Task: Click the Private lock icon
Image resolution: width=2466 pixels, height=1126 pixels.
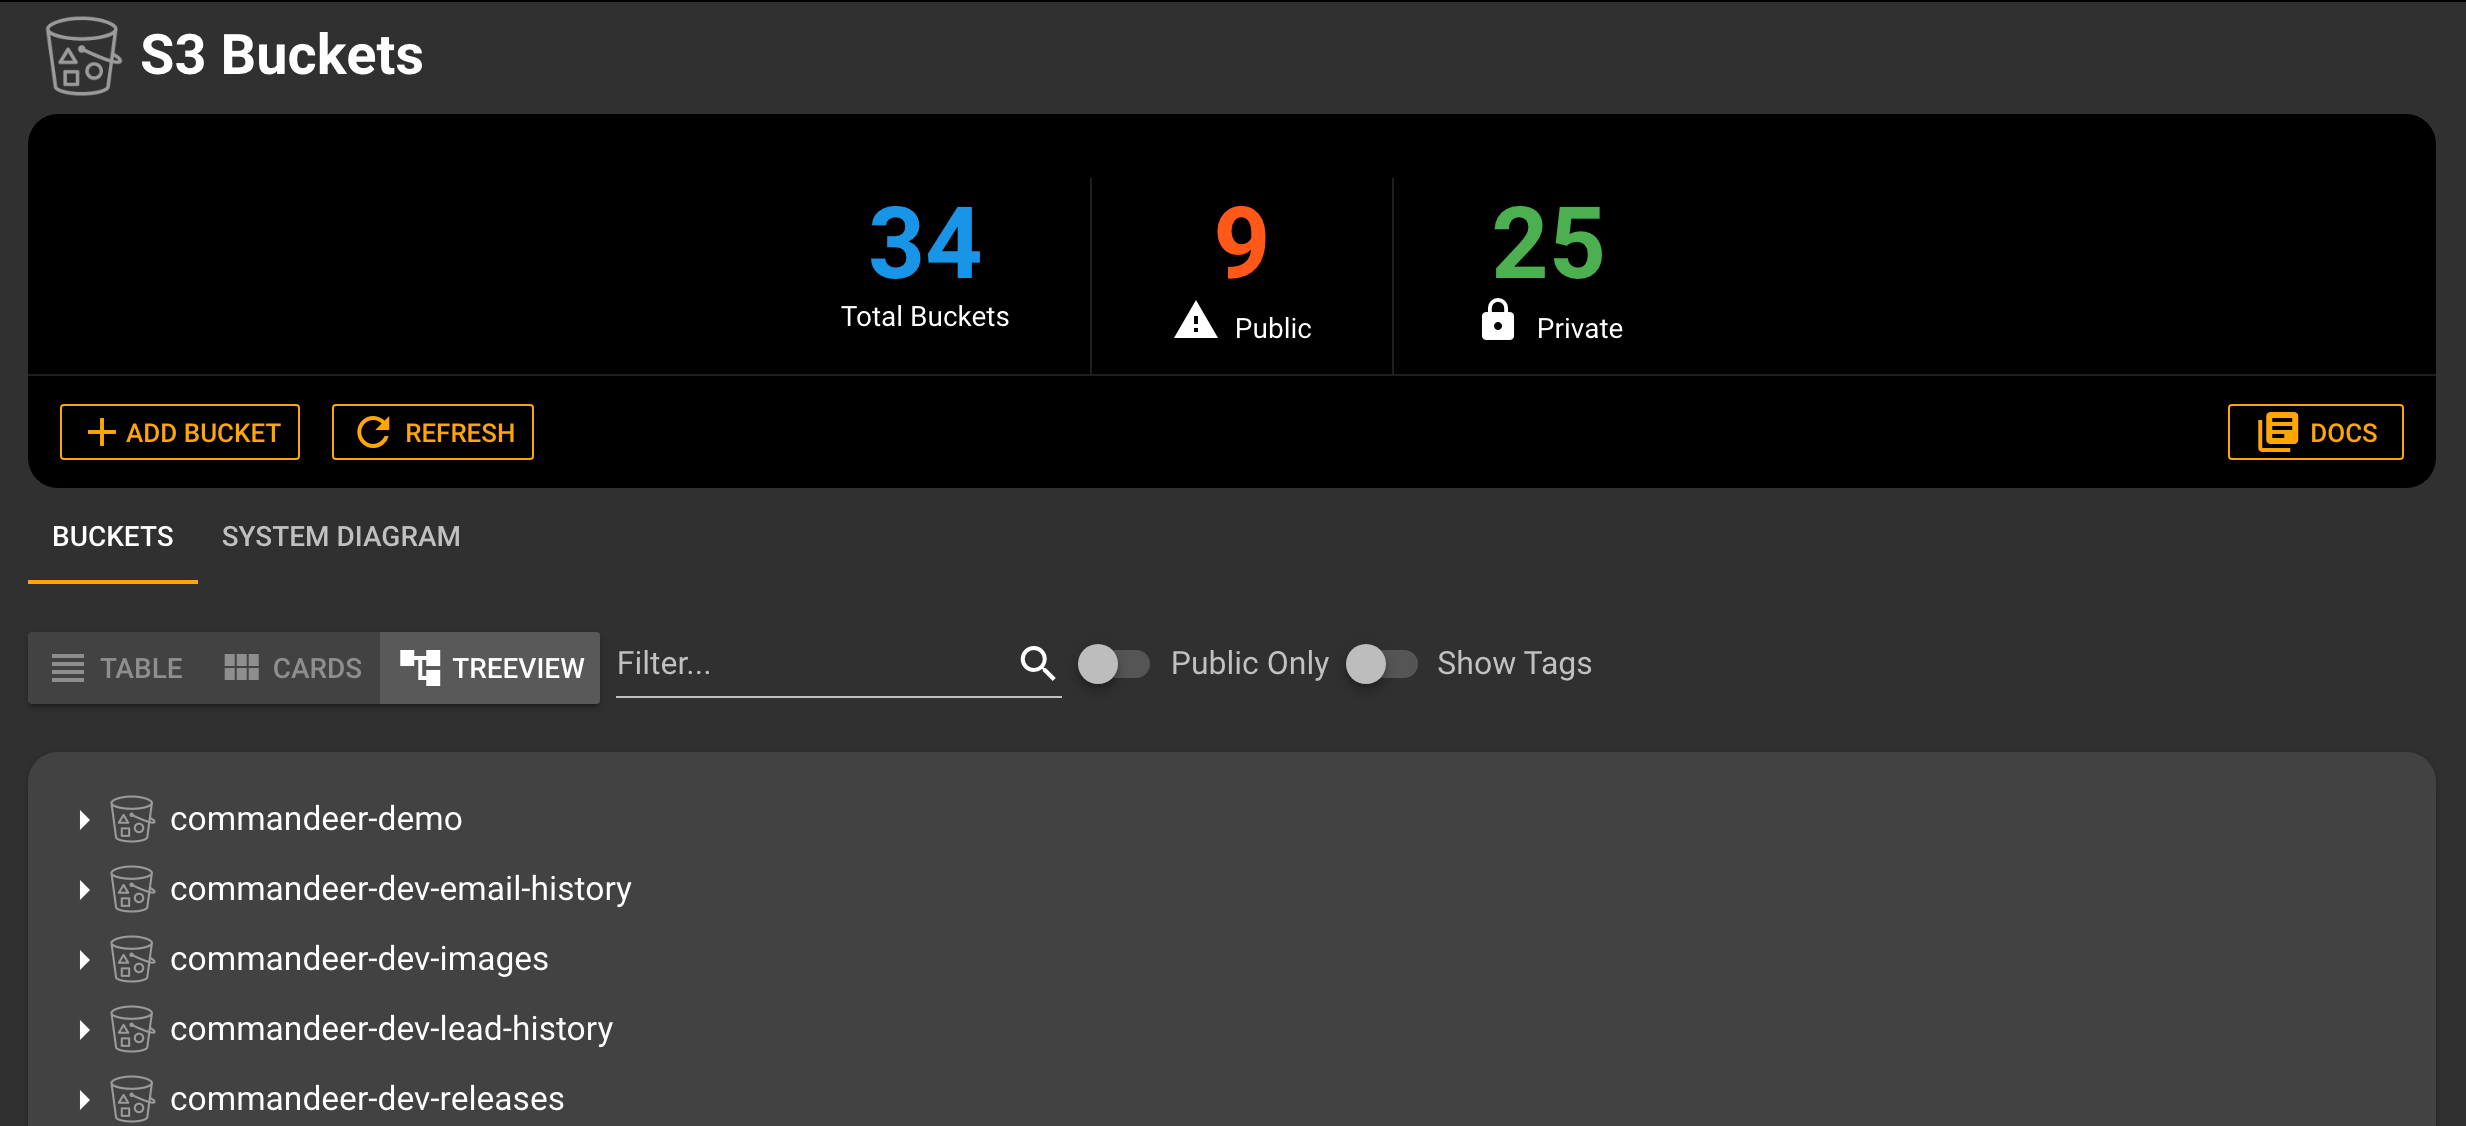Action: [x=1497, y=319]
